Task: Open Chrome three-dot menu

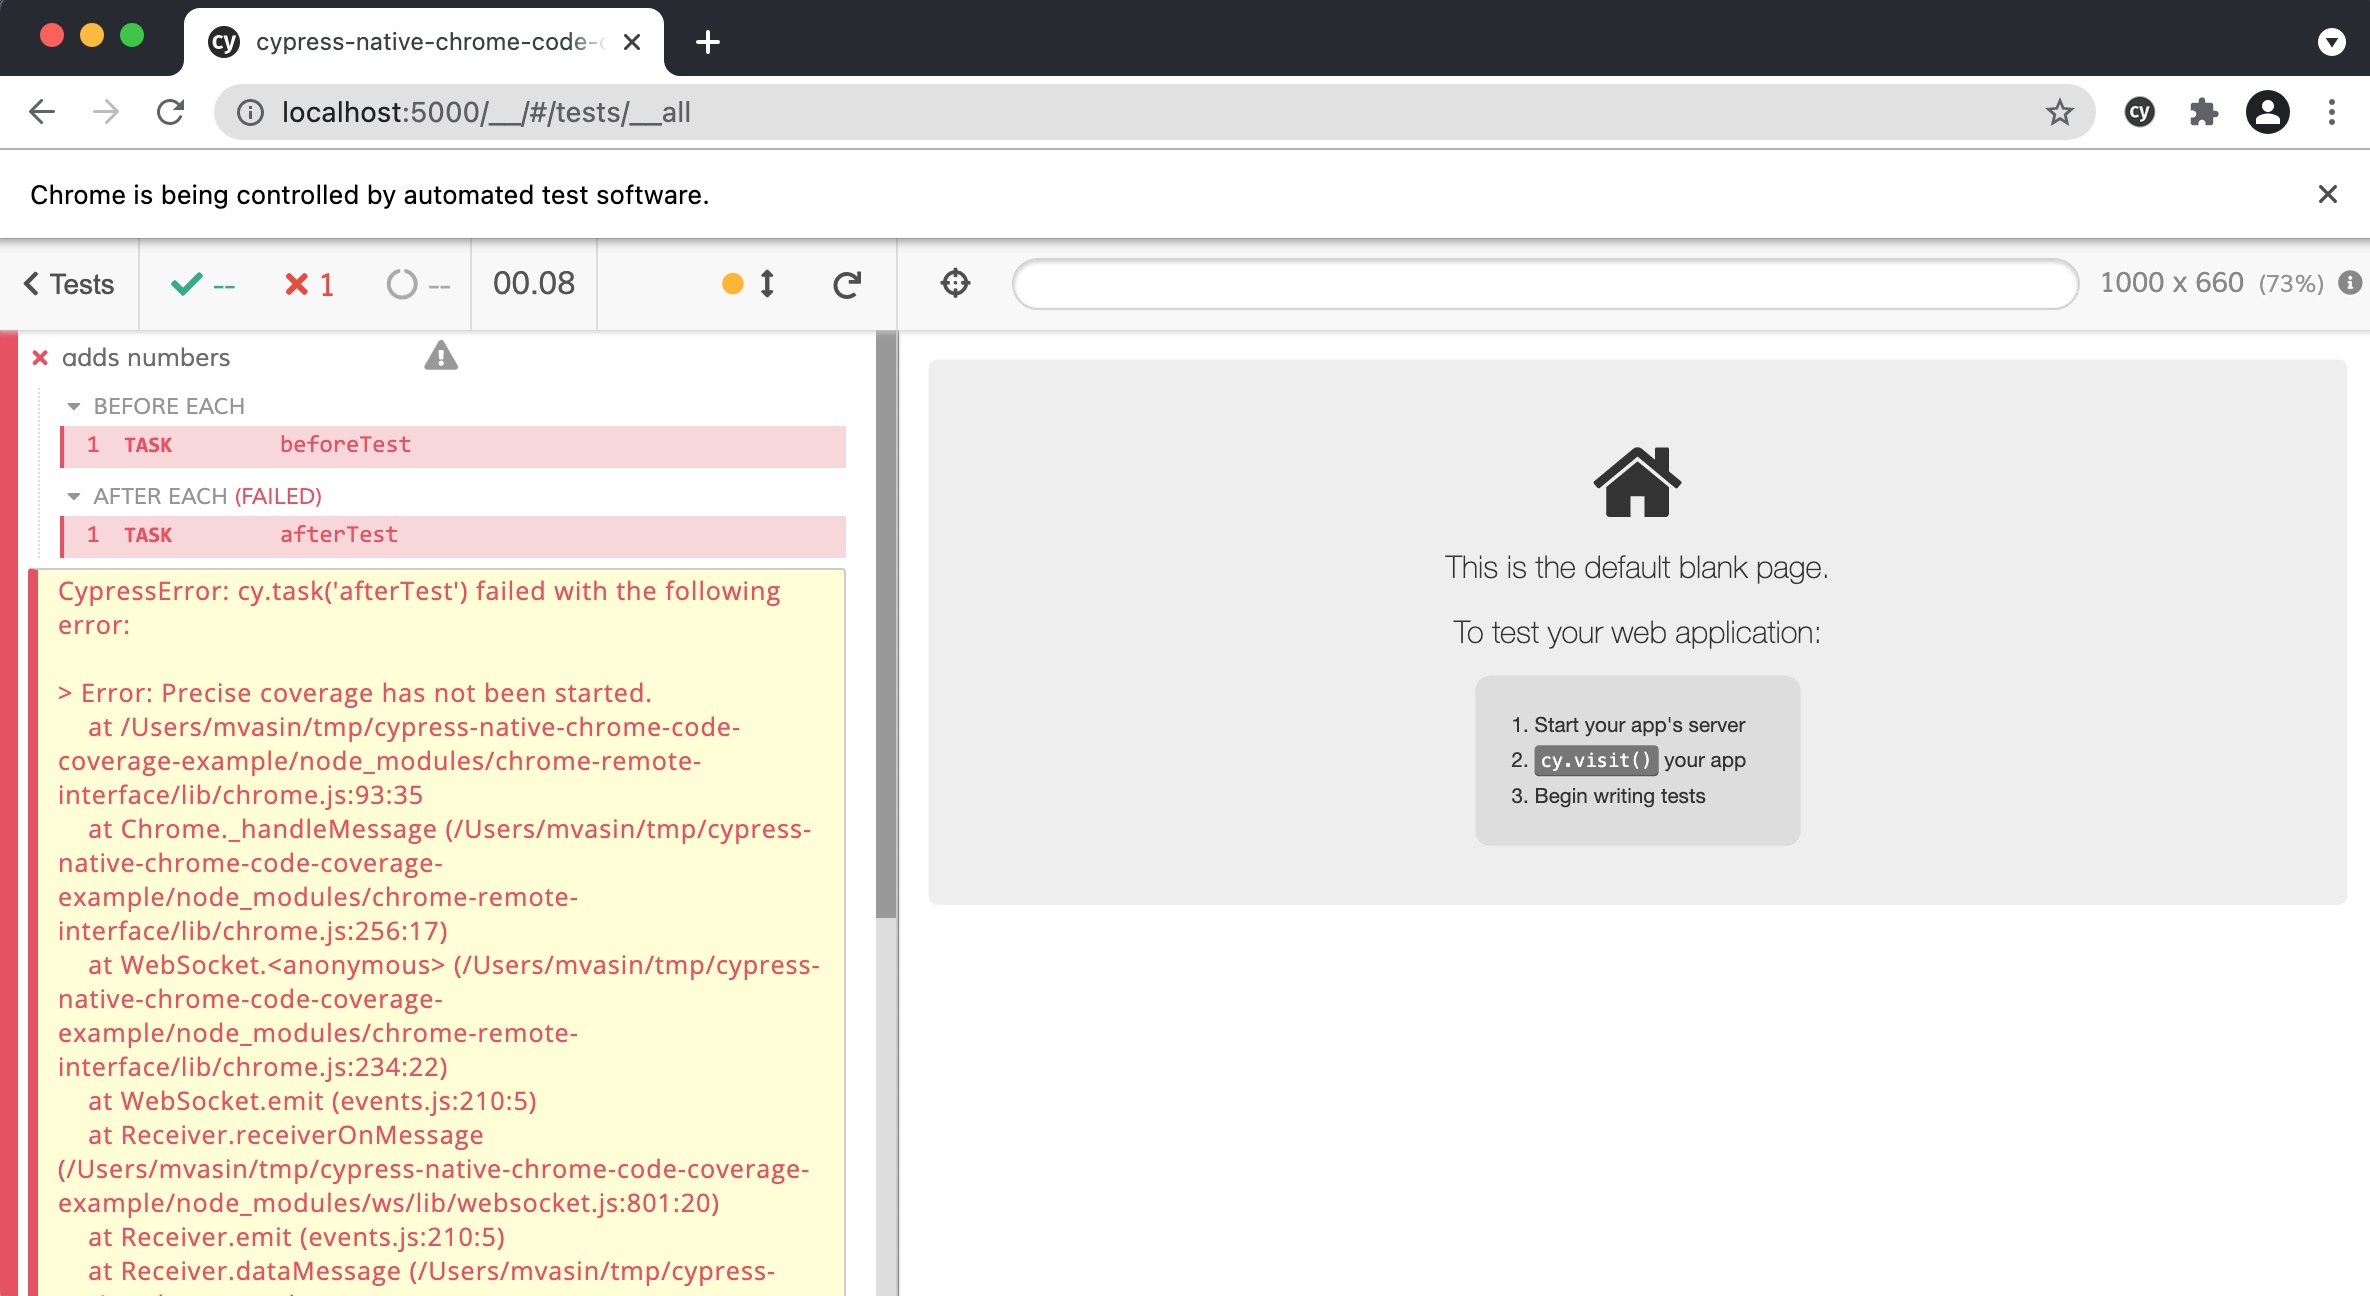Action: point(2331,112)
